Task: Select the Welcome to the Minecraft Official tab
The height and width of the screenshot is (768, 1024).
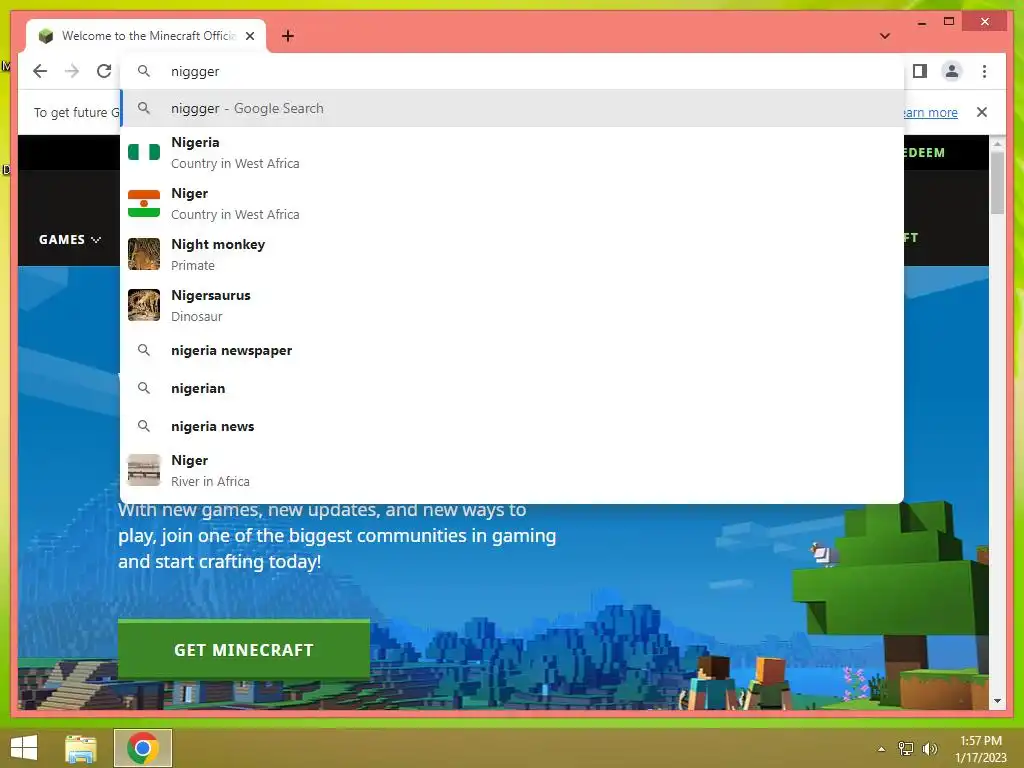Action: pyautogui.click(x=146, y=36)
